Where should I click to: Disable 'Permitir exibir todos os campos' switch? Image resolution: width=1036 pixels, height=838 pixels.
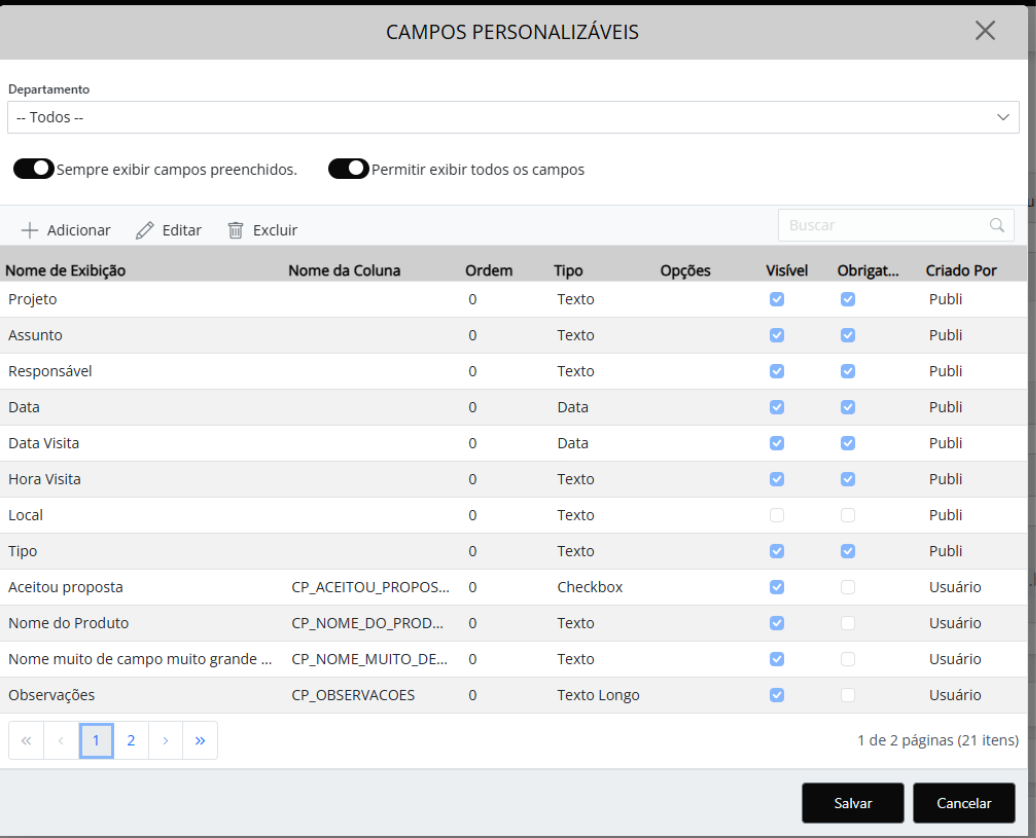349,169
